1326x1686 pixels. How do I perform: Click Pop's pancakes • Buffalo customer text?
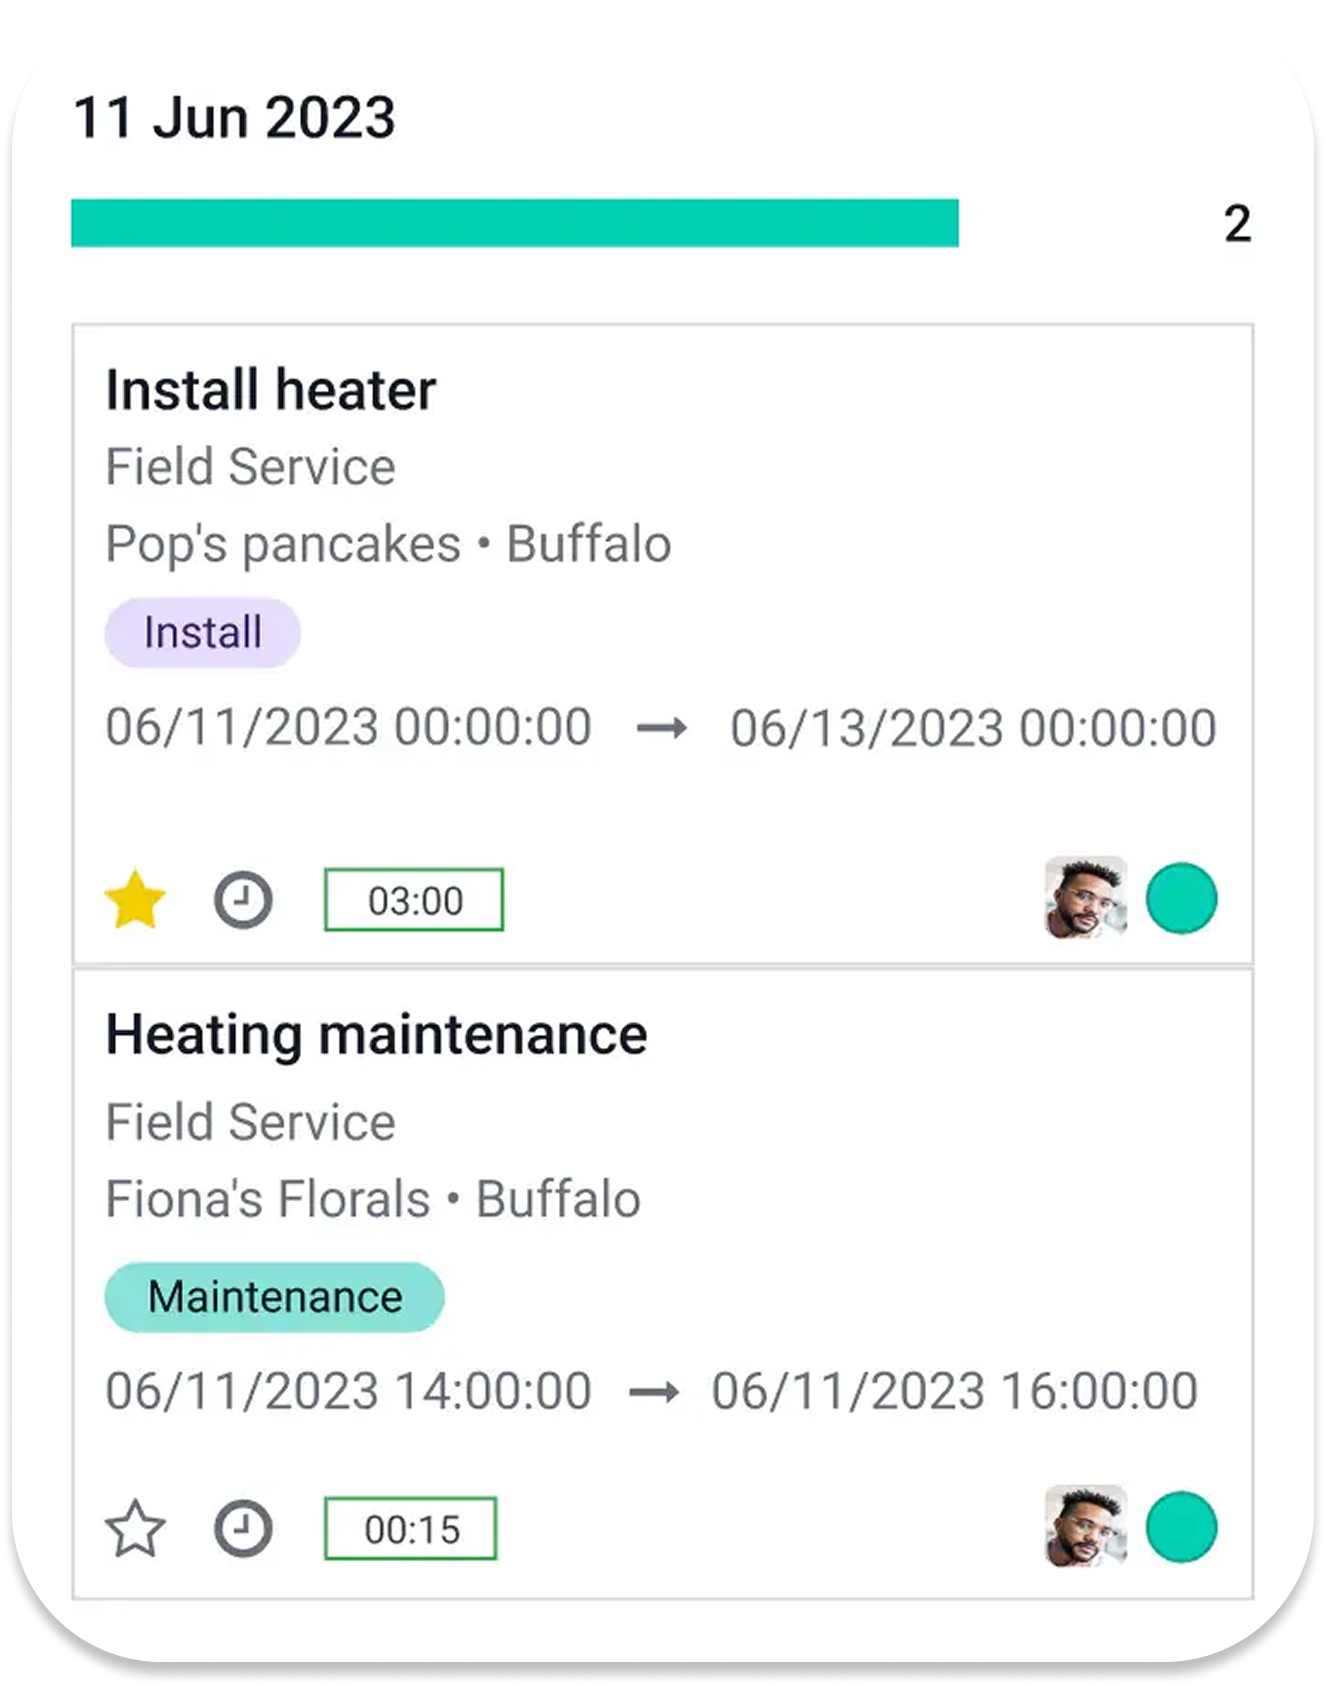[x=388, y=545]
